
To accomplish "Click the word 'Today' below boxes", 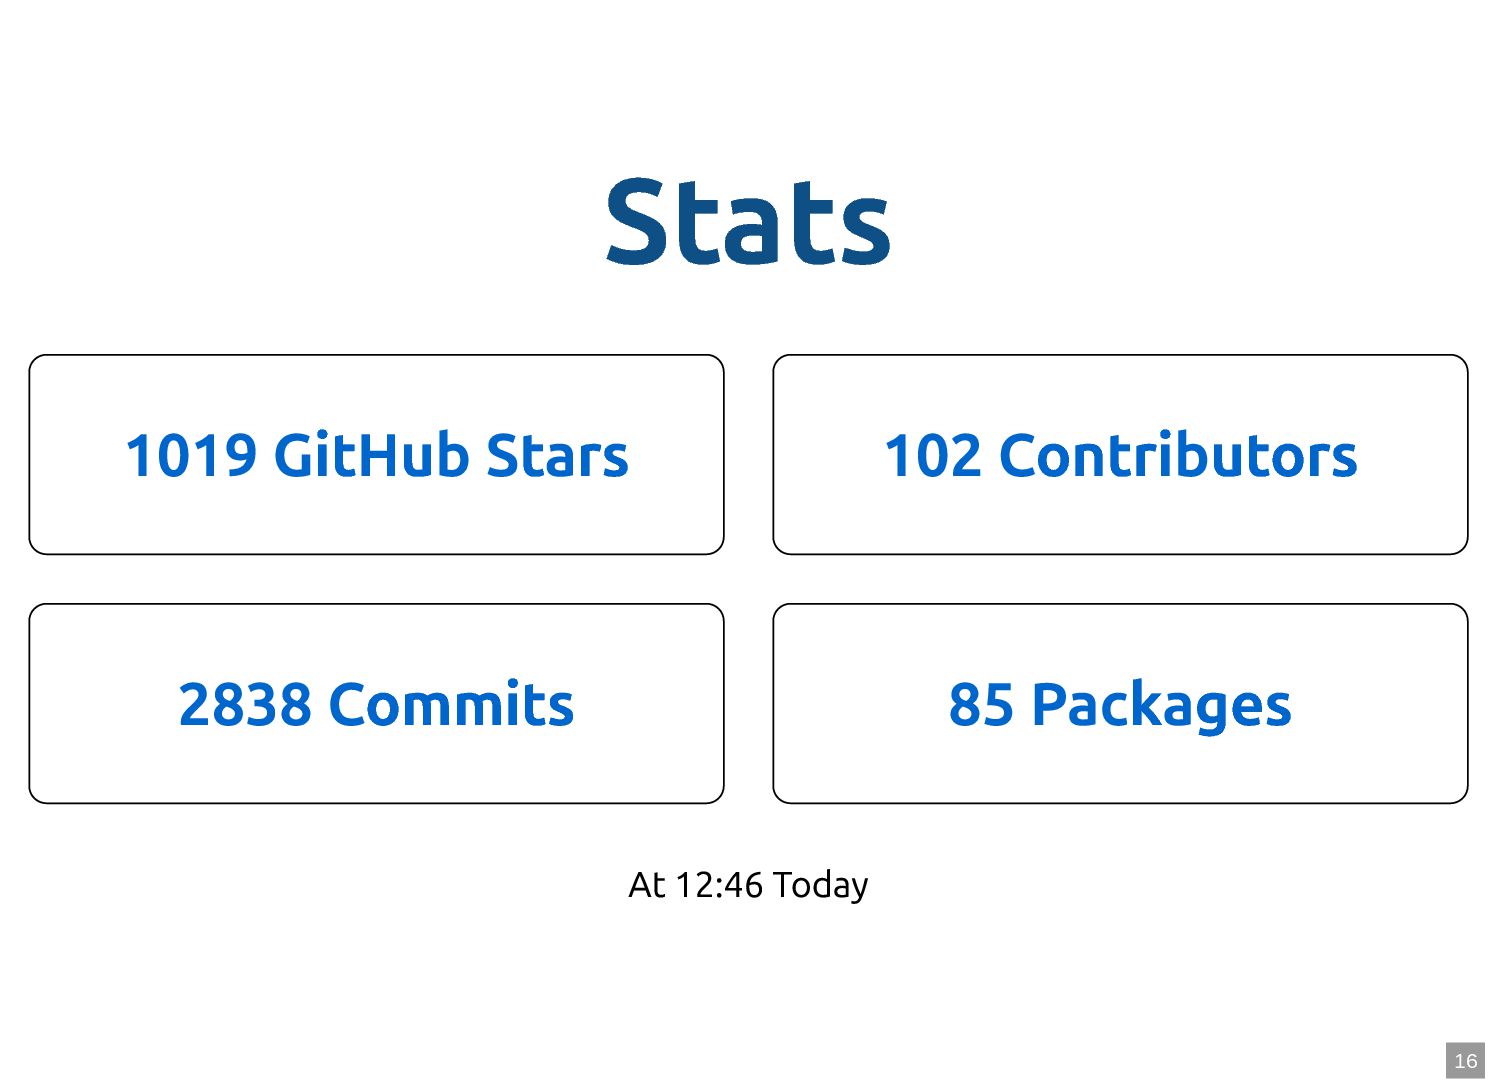I will [x=821, y=886].
